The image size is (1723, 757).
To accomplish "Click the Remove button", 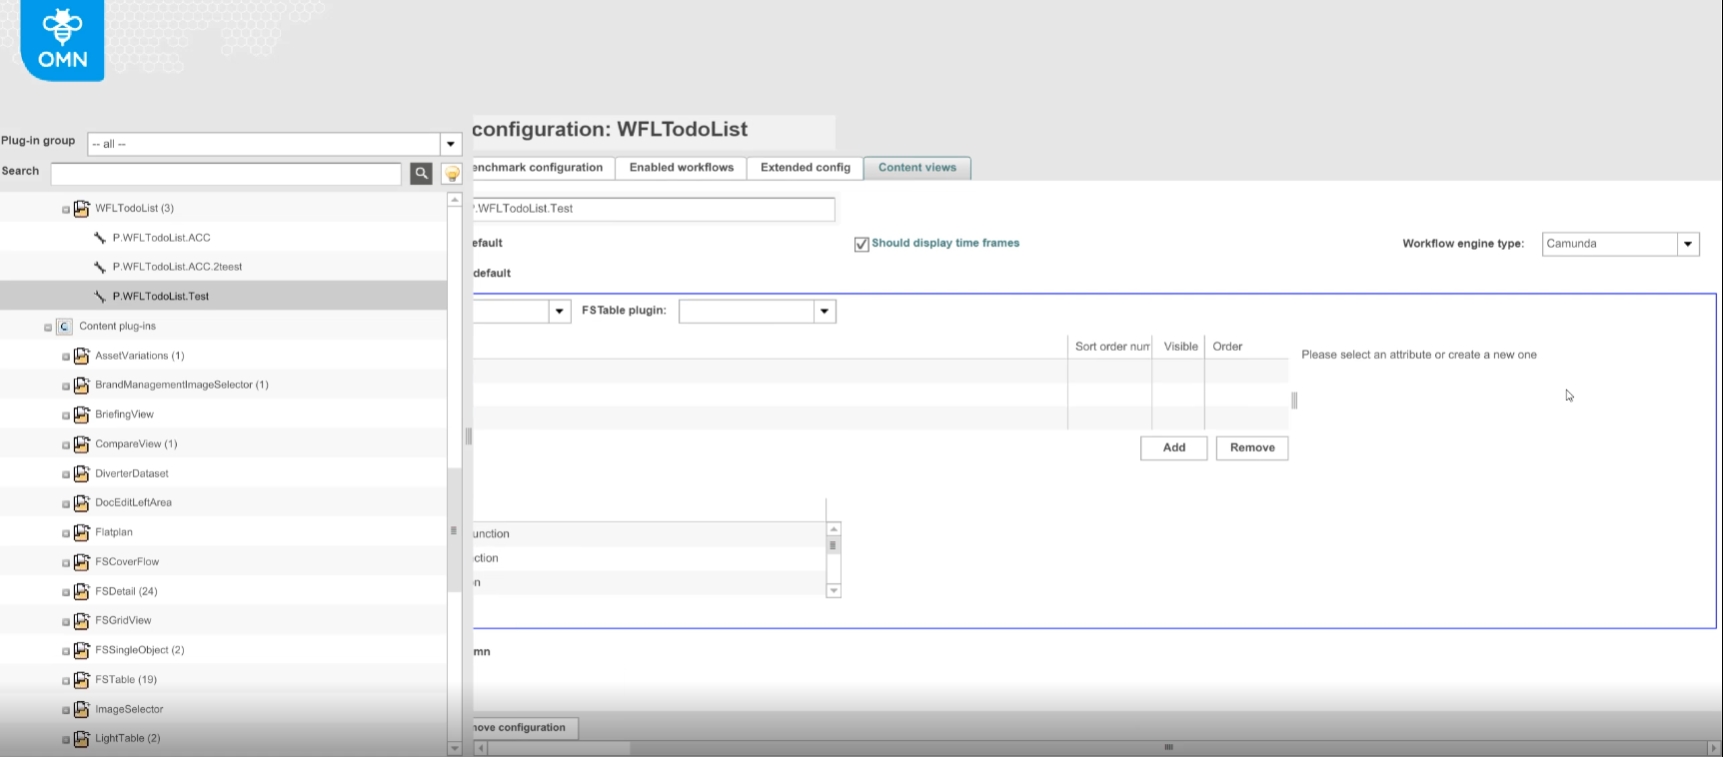I will (1252, 448).
